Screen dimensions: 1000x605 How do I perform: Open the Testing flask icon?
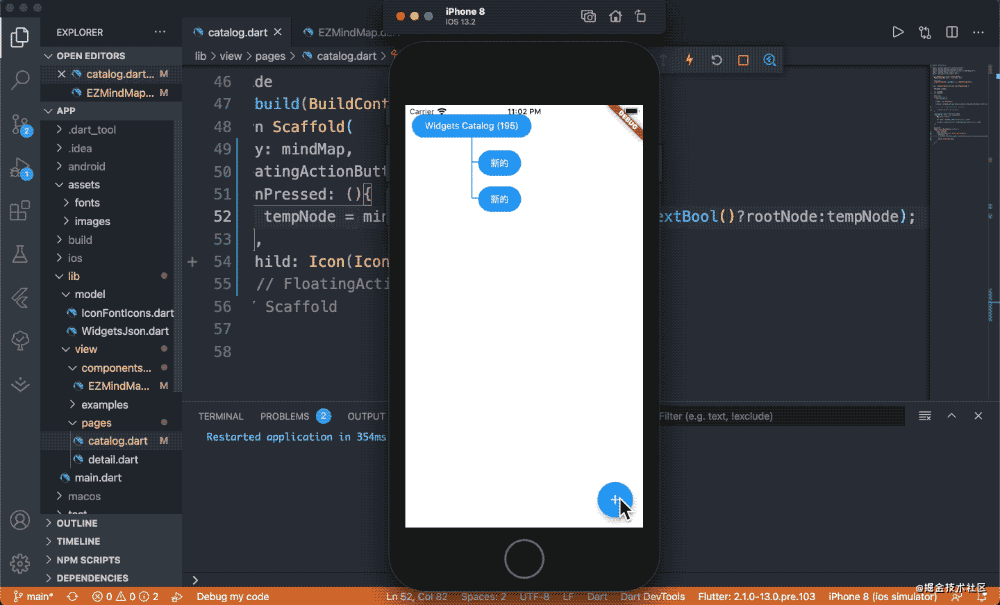click(20, 254)
